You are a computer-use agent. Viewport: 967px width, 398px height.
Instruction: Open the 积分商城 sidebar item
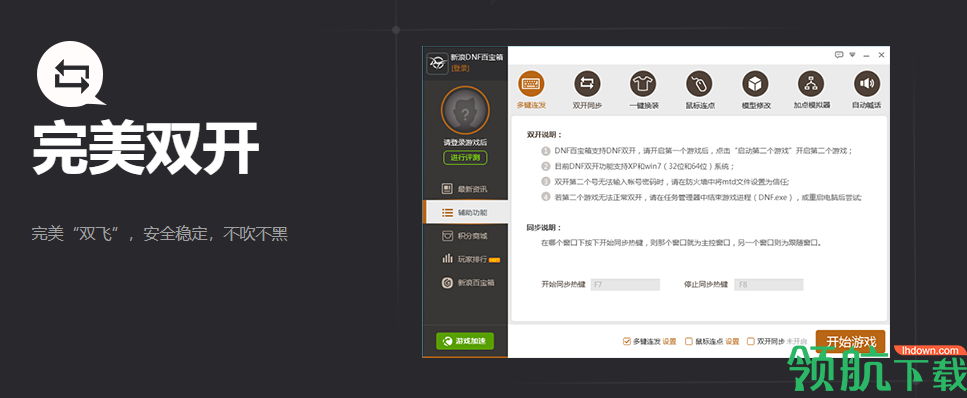[465, 236]
